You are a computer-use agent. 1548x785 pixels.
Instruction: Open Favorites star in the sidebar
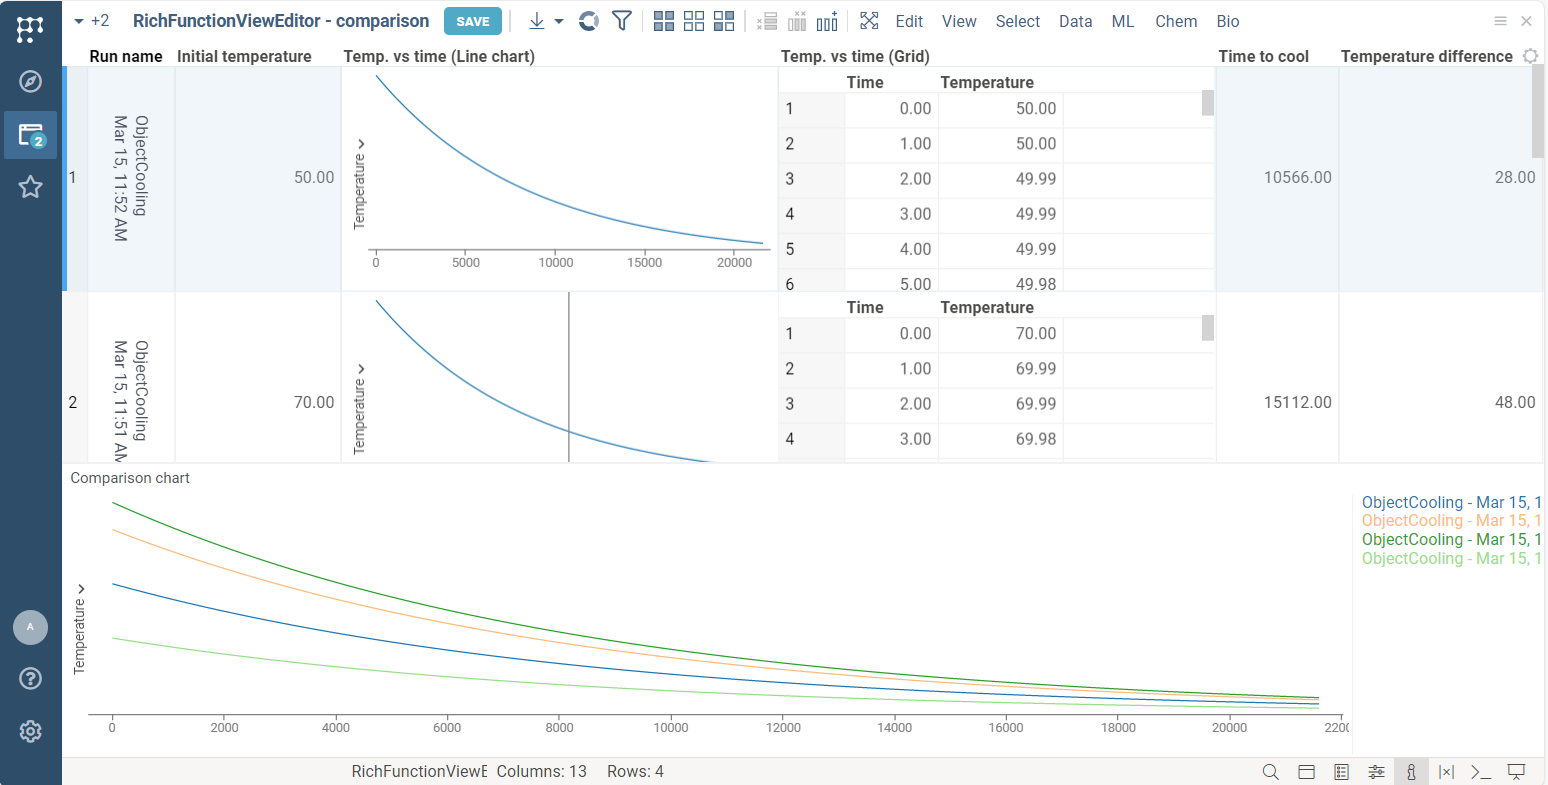[30, 187]
